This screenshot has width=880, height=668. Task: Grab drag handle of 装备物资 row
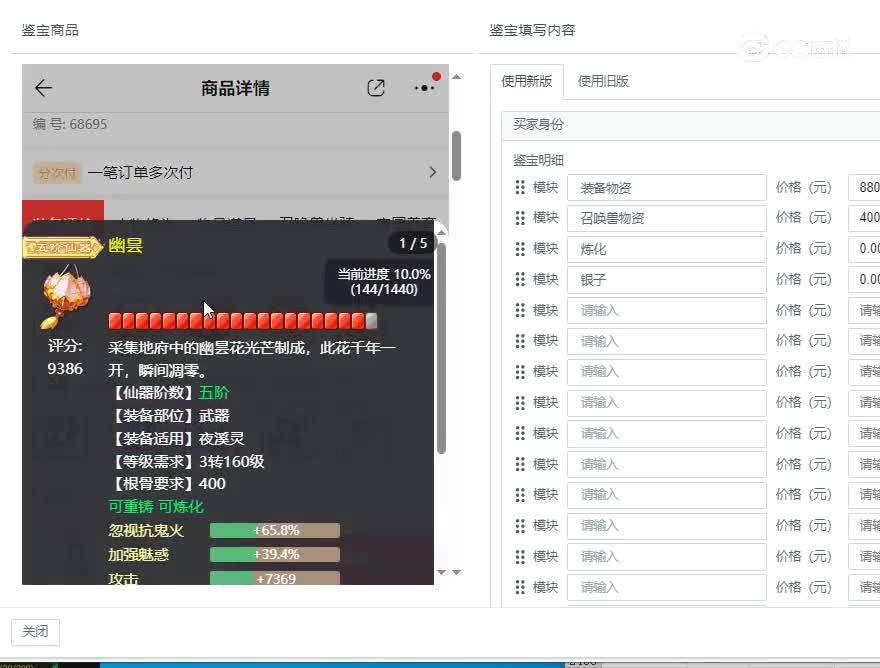click(x=520, y=187)
